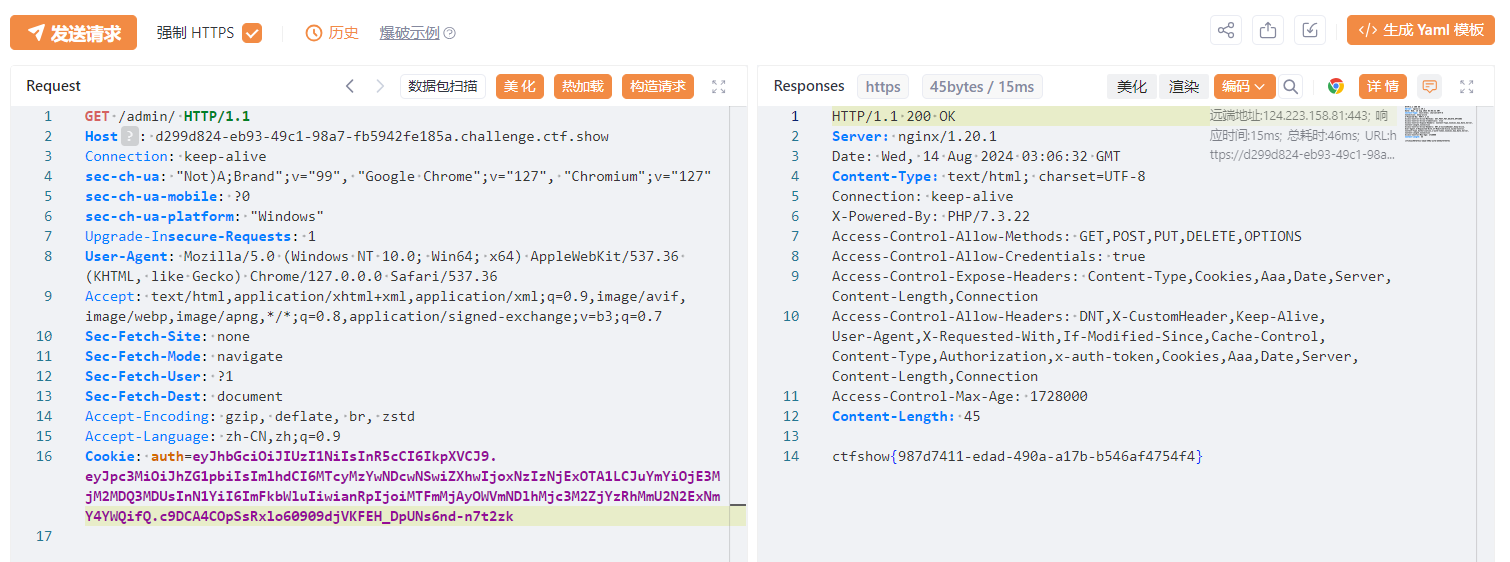
Task: Open response in Chrome browser icon
Action: coord(1336,87)
